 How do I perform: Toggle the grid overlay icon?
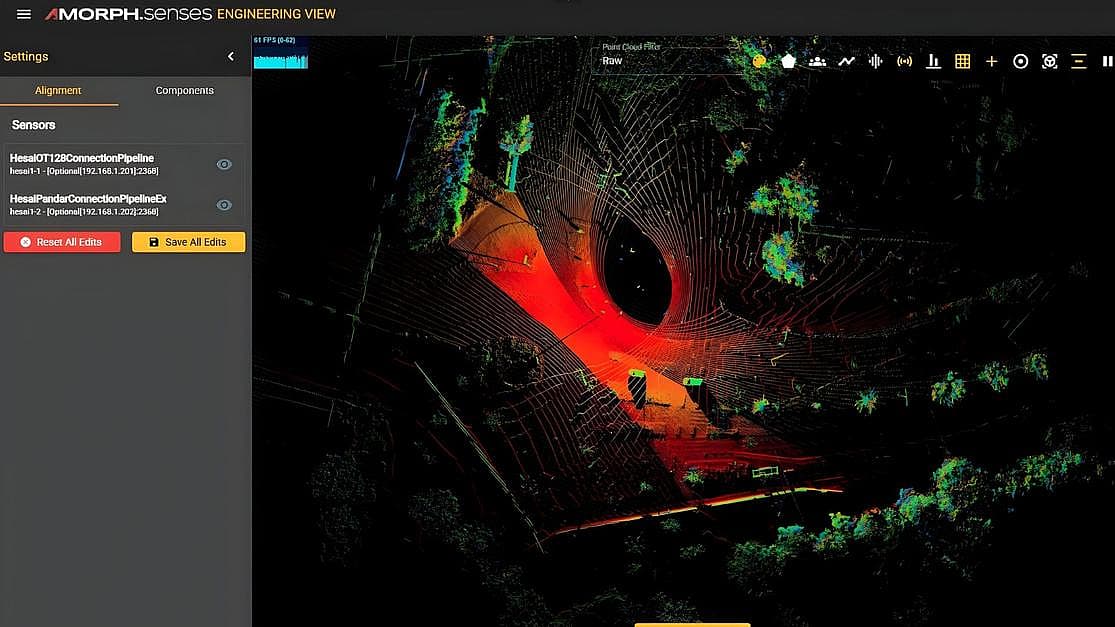click(x=962, y=61)
